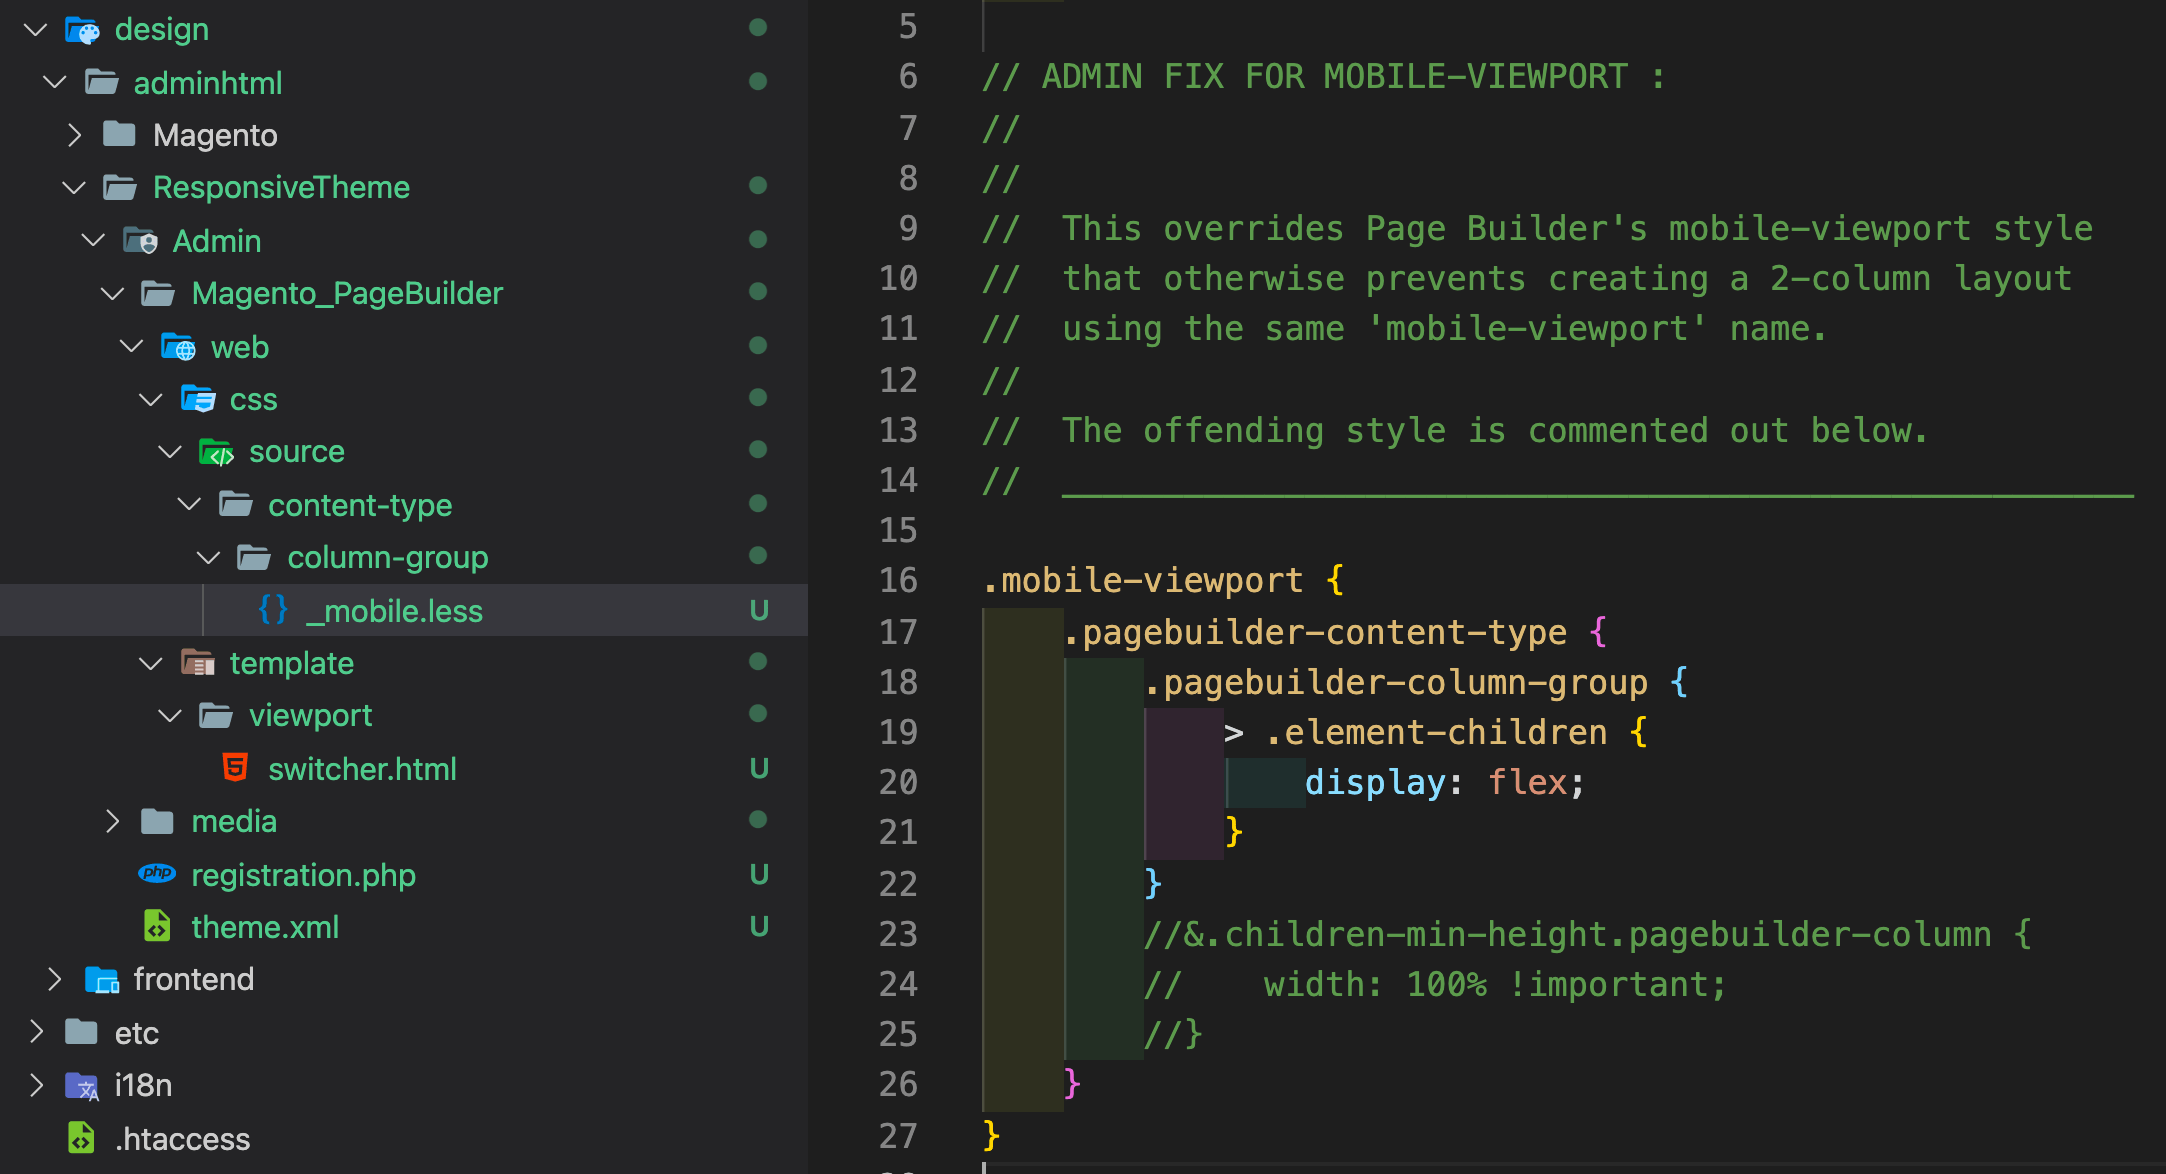Collapse the template folder chevron
The image size is (2166, 1174).
150,663
